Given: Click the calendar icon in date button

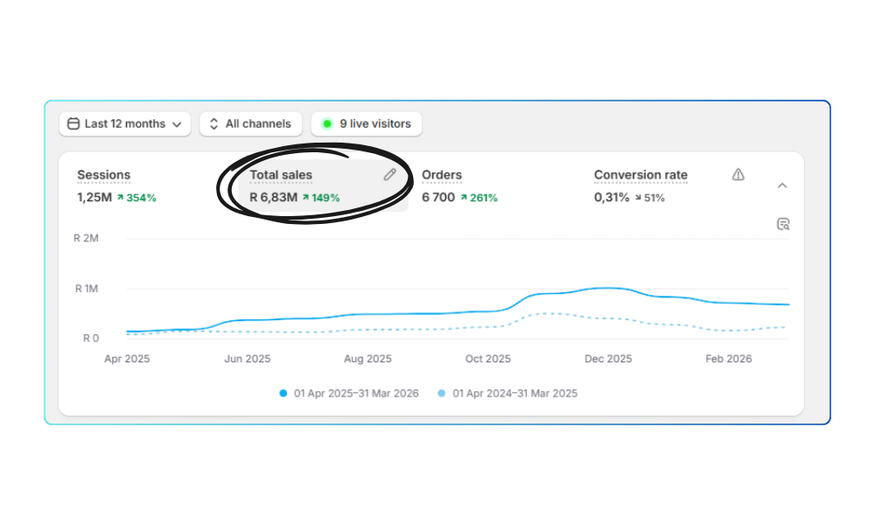Looking at the screenshot, I should coord(73,124).
